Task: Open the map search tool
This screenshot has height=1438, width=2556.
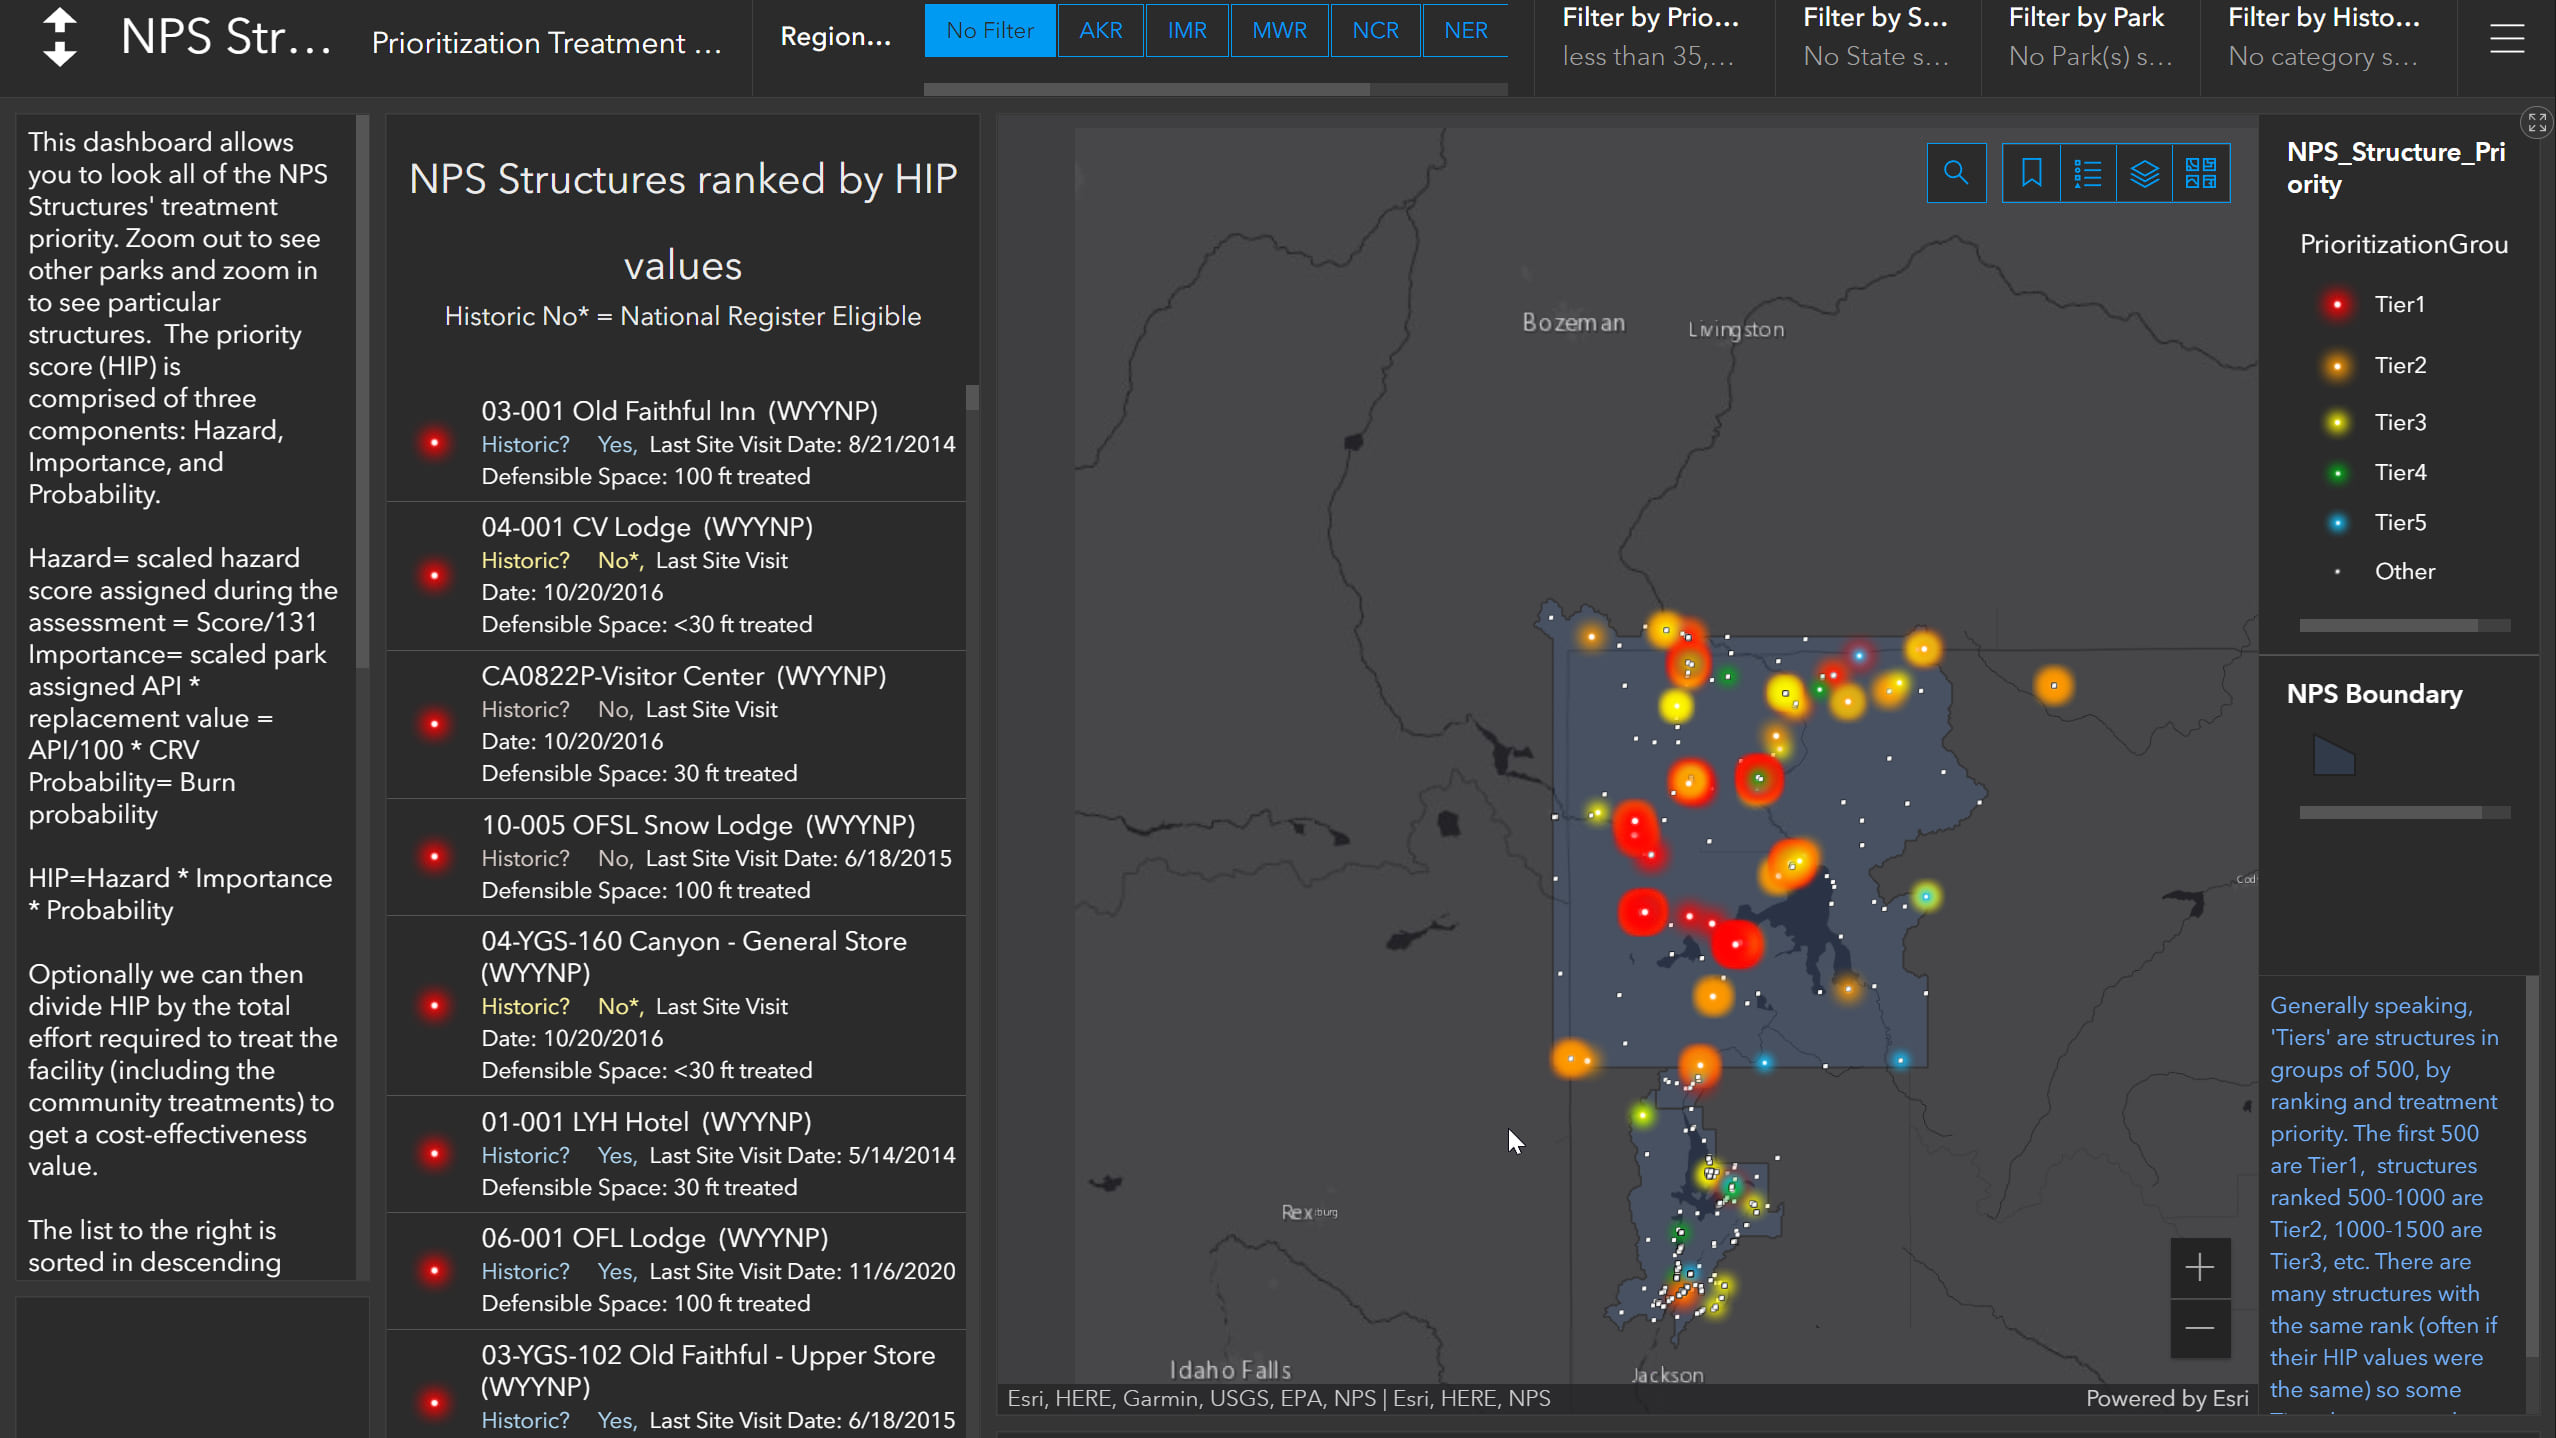Action: (1955, 174)
